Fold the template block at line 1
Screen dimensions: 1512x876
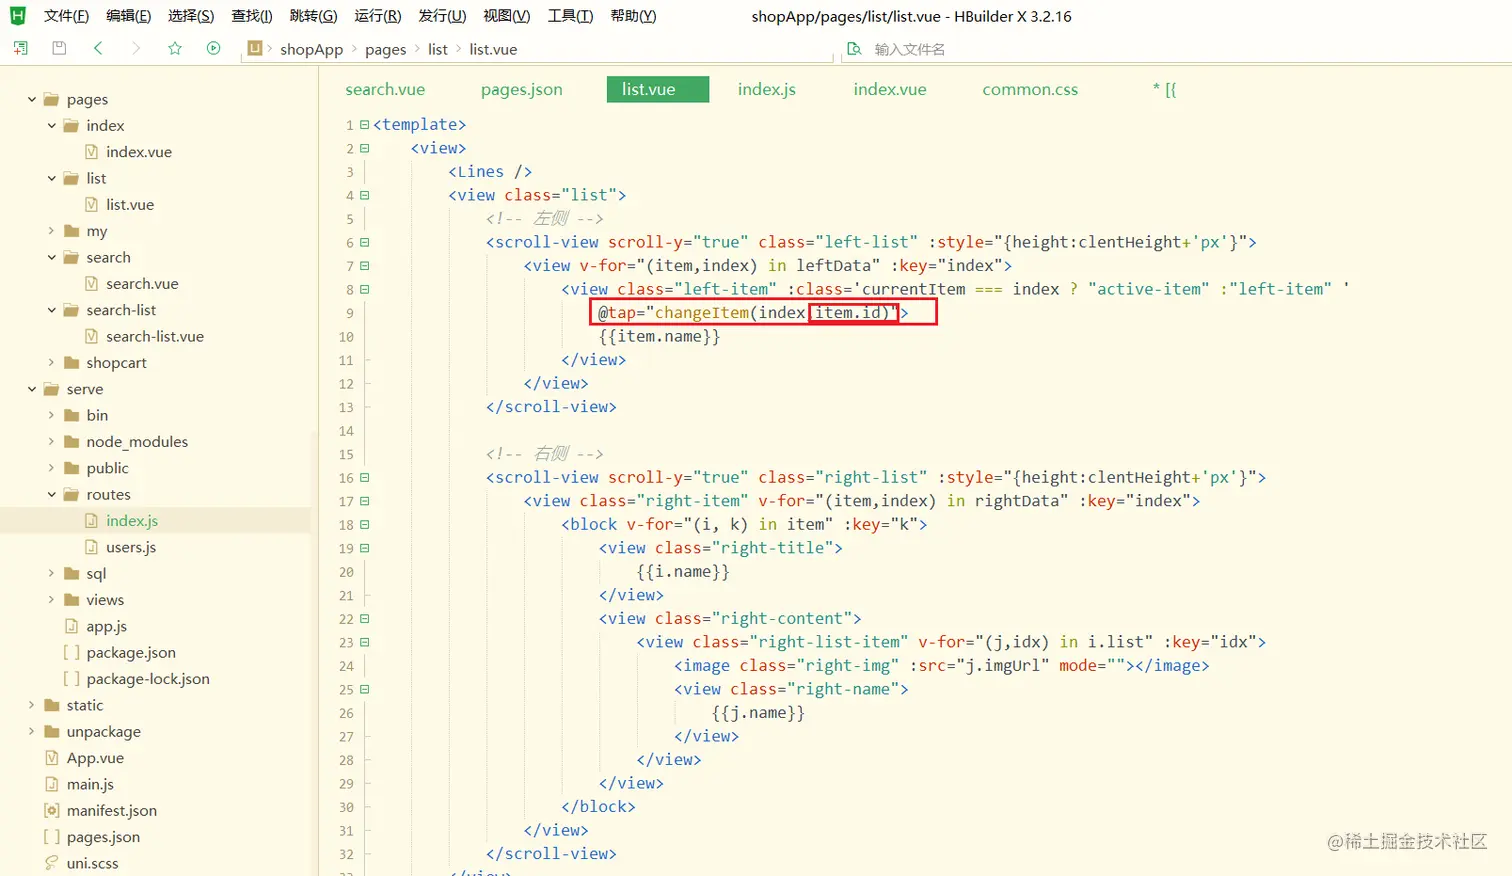[365, 125]
